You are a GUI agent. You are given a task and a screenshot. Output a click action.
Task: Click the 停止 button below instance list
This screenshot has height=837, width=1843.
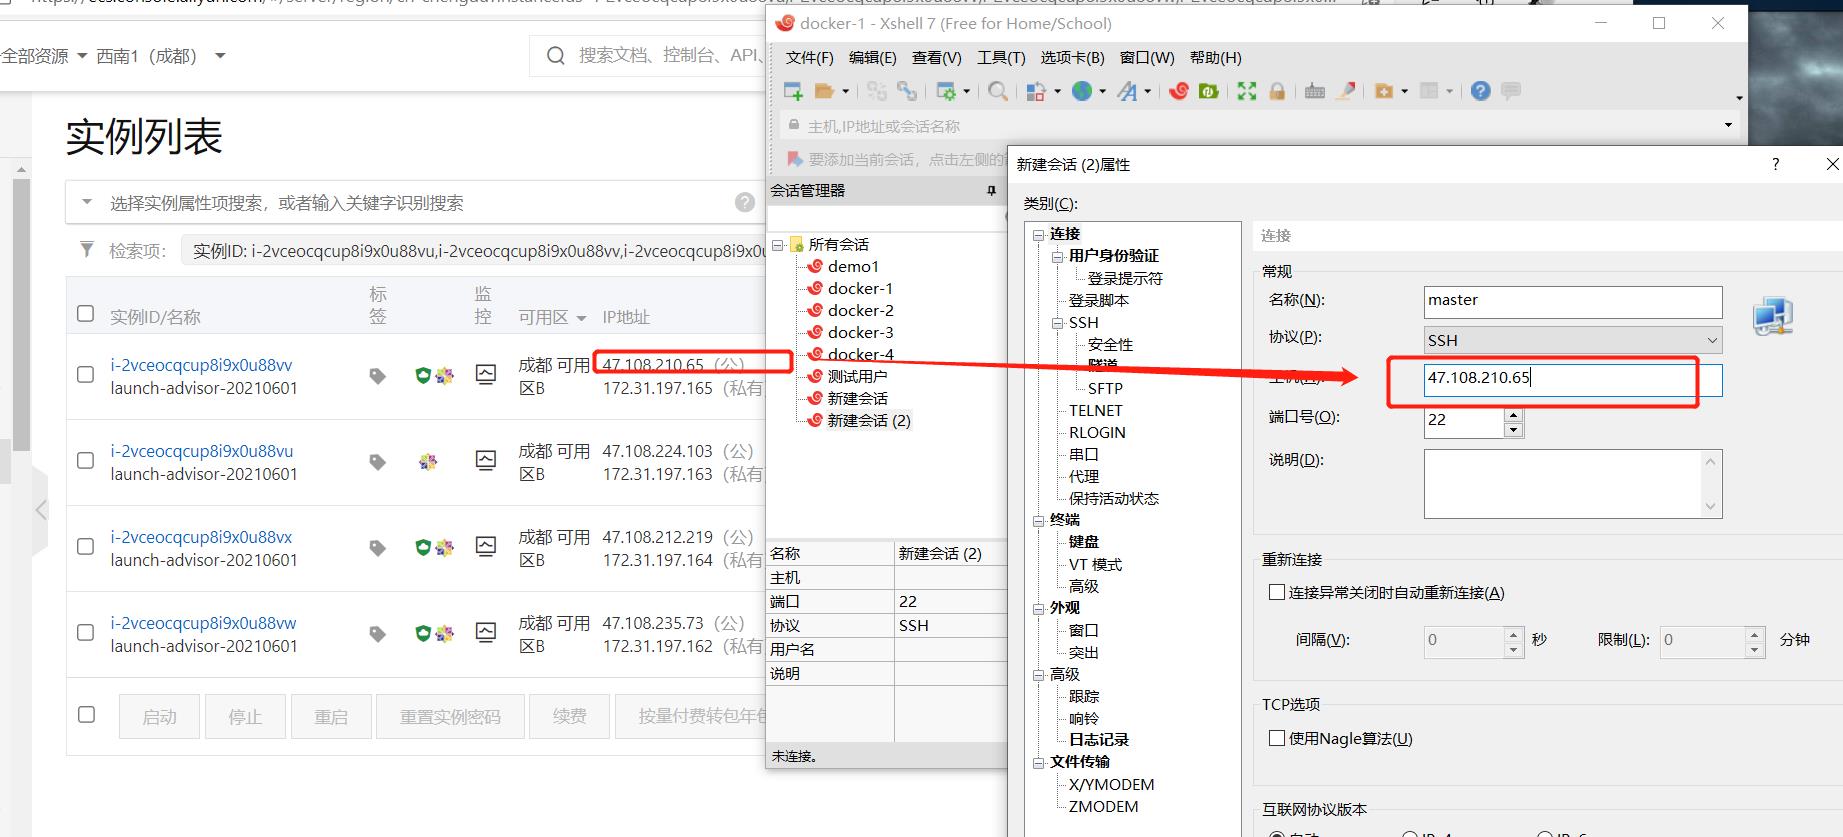point(245,716)
